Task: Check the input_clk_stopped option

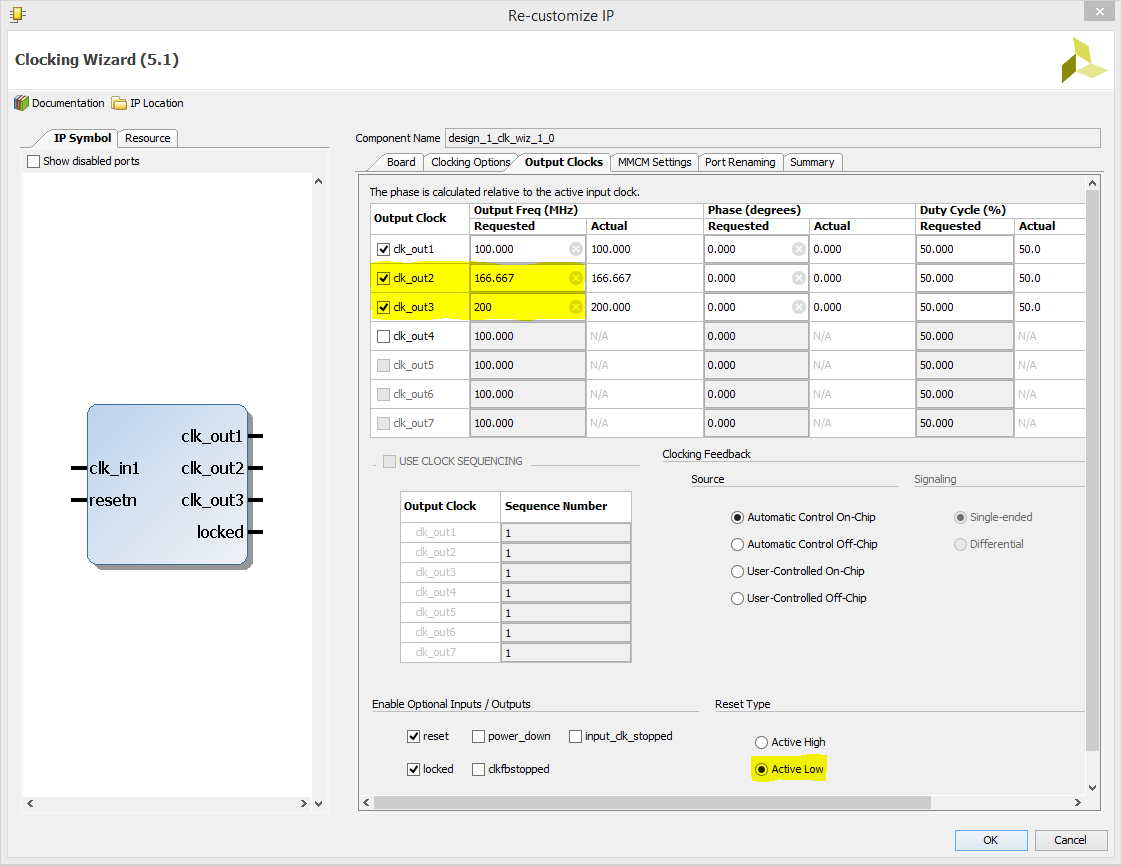Action: (x=575, y=736)
